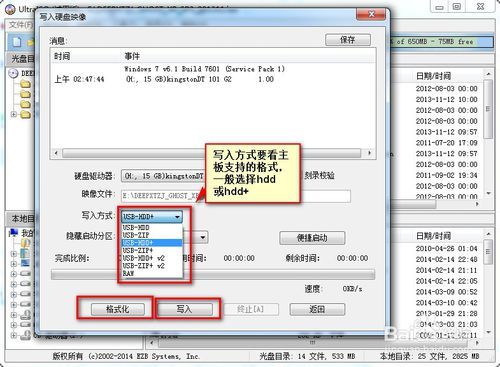This screenshot has width=500, height=367.
Task: Select the DEE disc icon in disc tree
Action: pyautogui.click(x=13, y=73)
